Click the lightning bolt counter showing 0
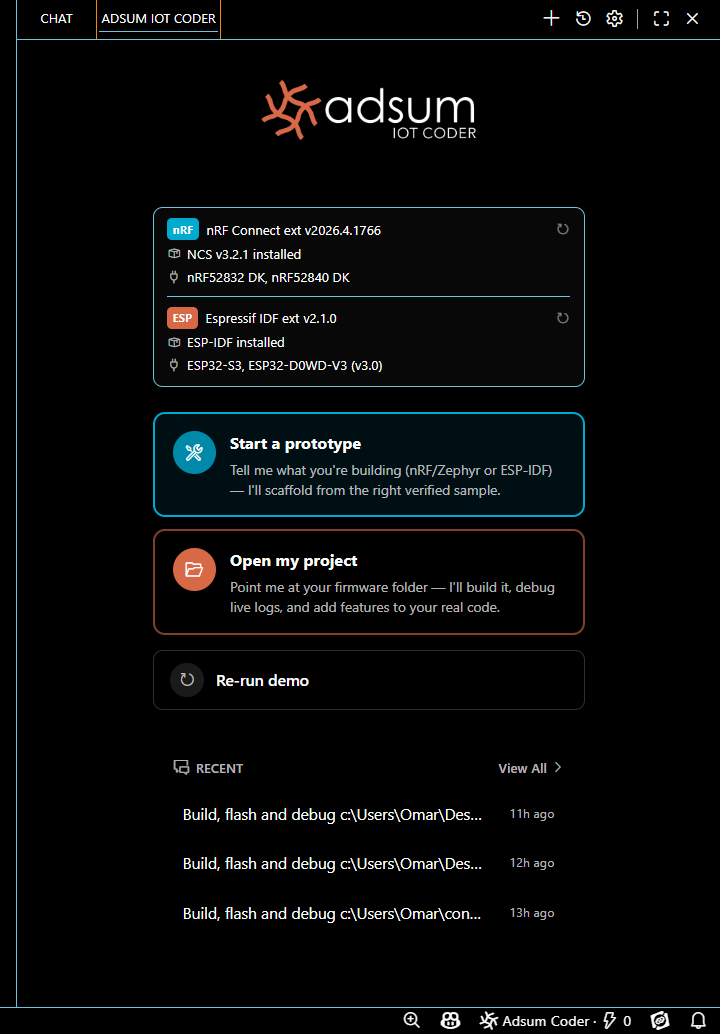The height and width of the screenshot is (1034, 720). (x=617, y=1021)
